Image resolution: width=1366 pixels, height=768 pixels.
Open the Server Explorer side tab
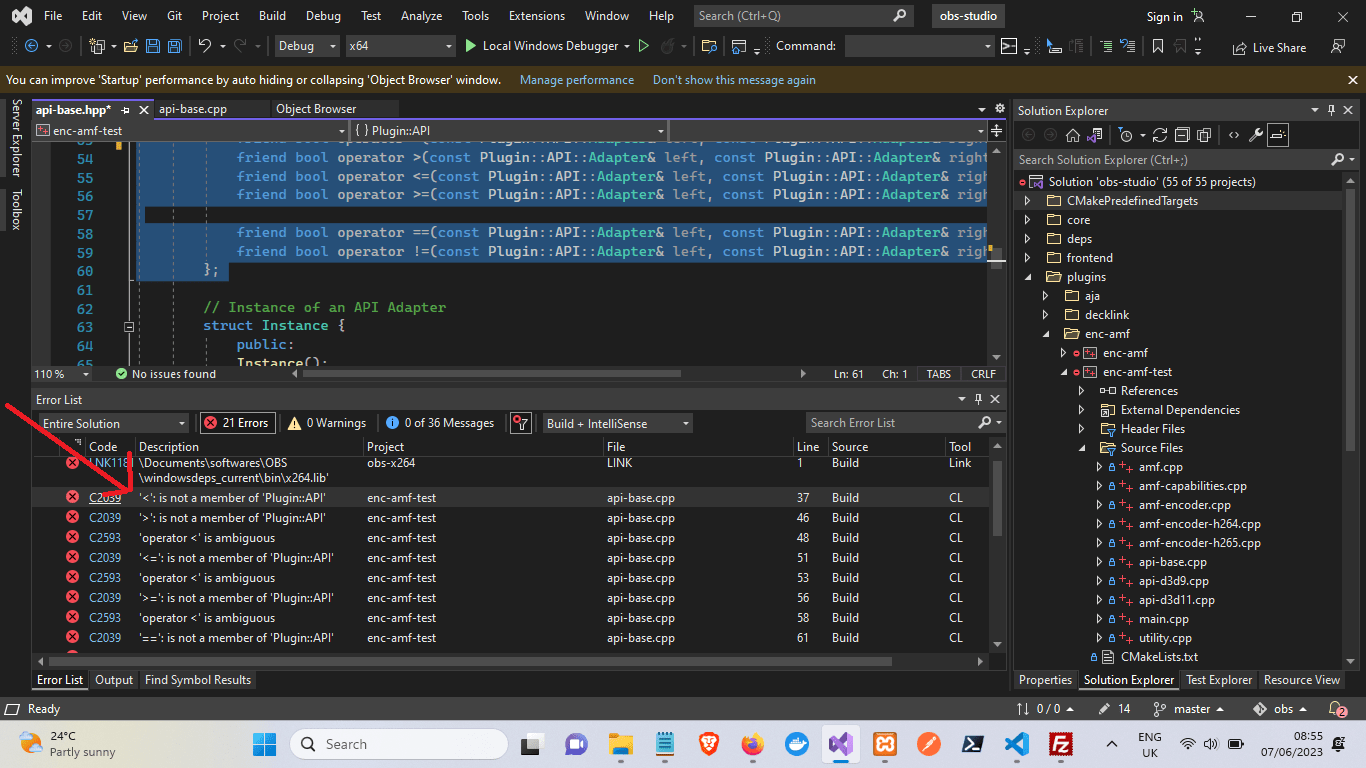pyautogui.click(x=16, y=138)
